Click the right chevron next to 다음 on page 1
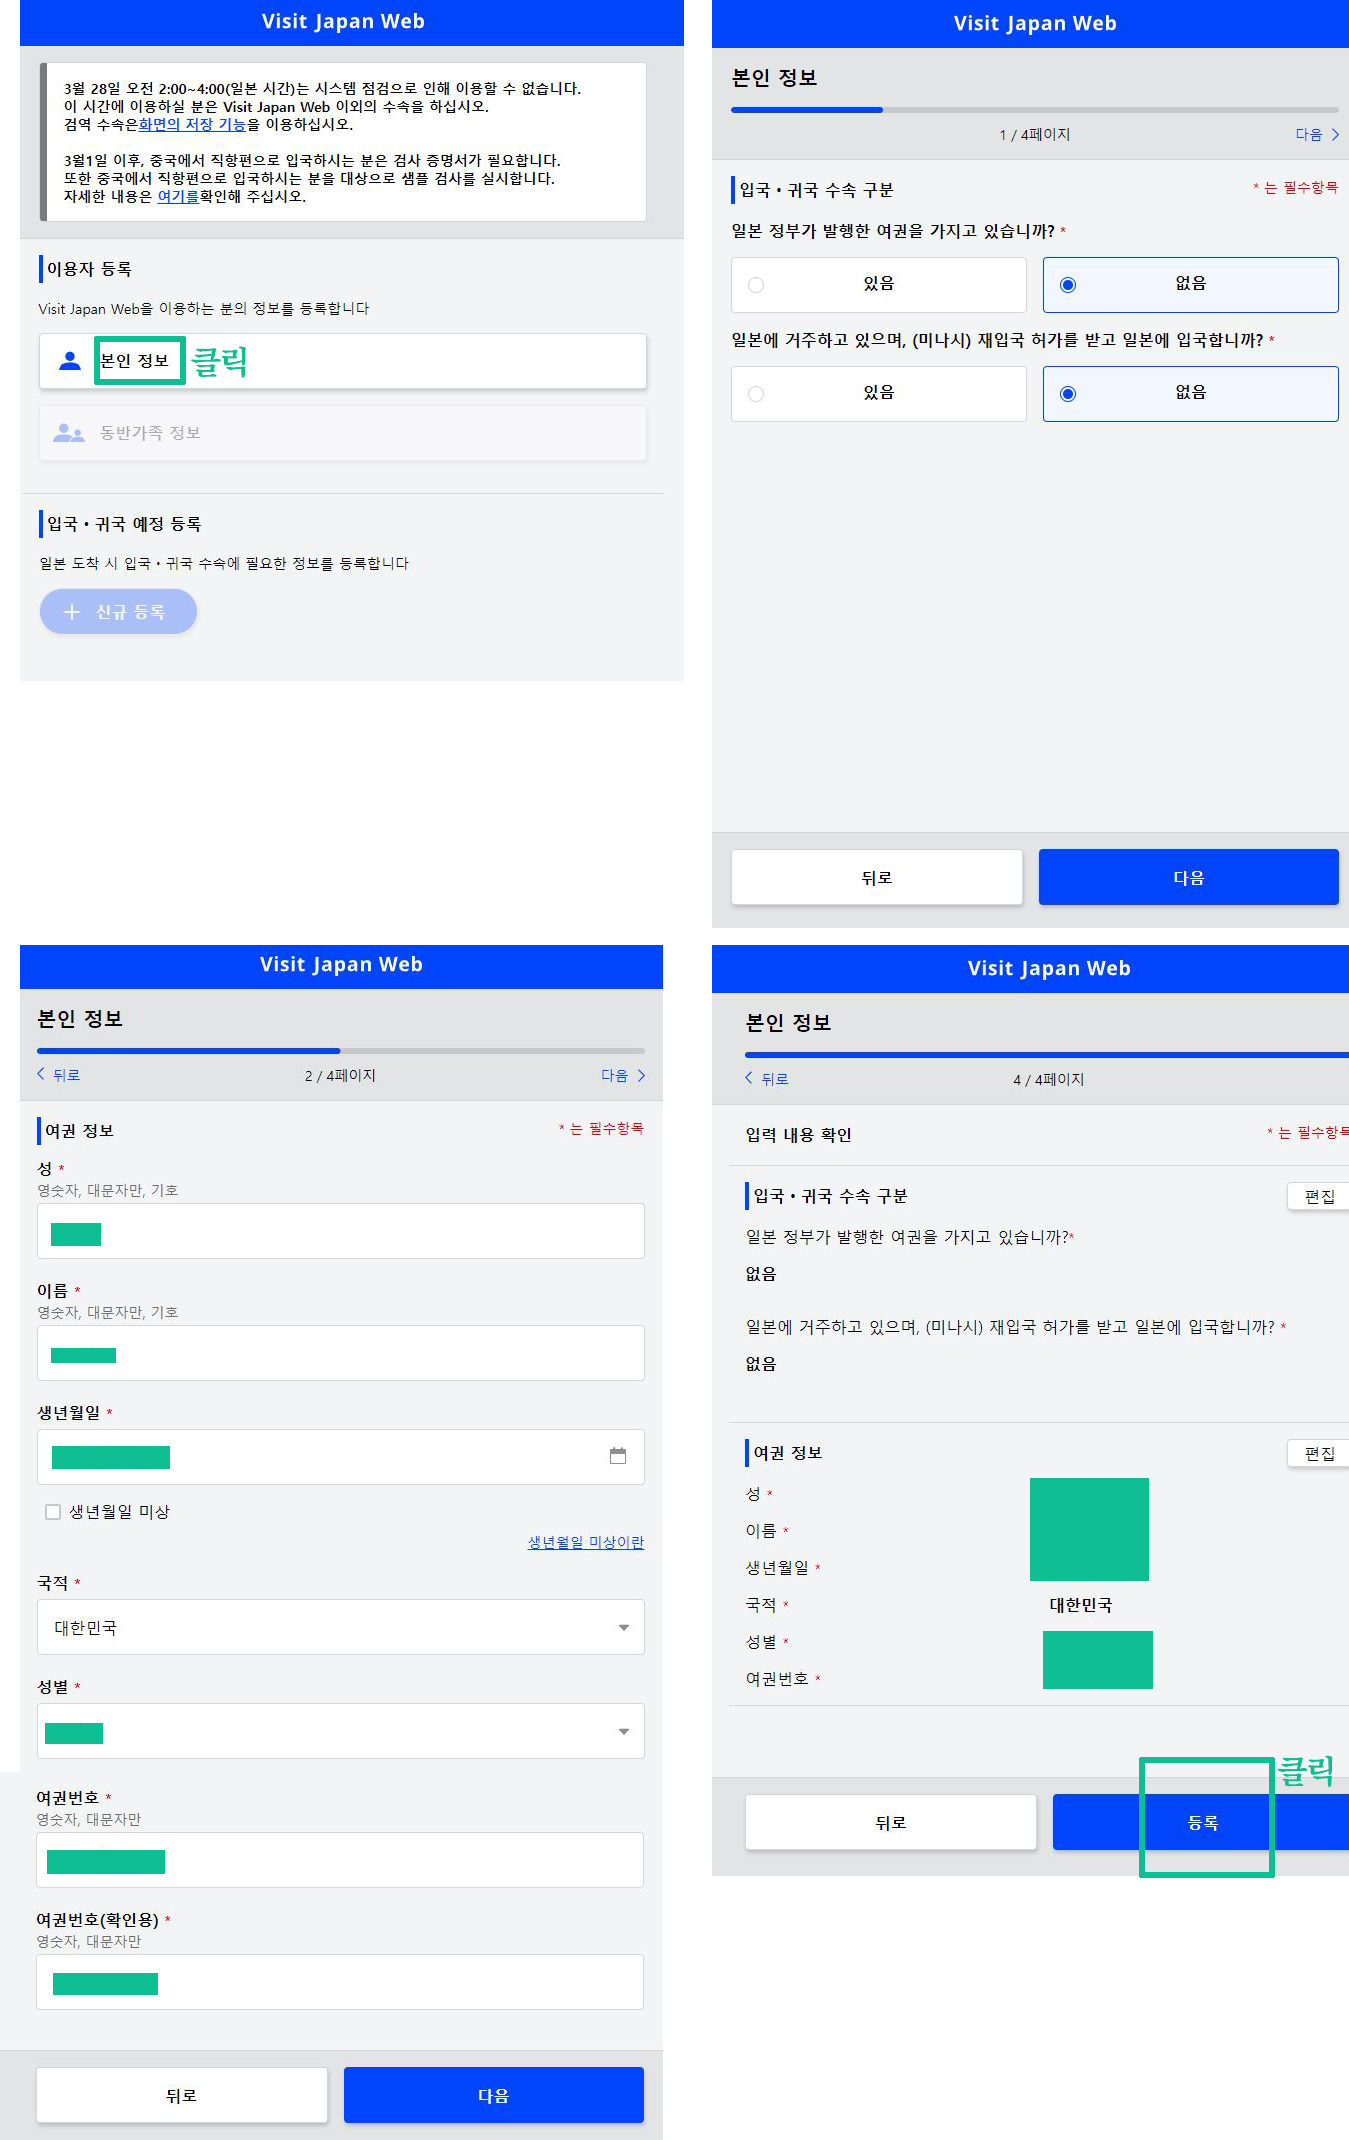This screenshot has height=2140, width=1349. pos(1335,134)
